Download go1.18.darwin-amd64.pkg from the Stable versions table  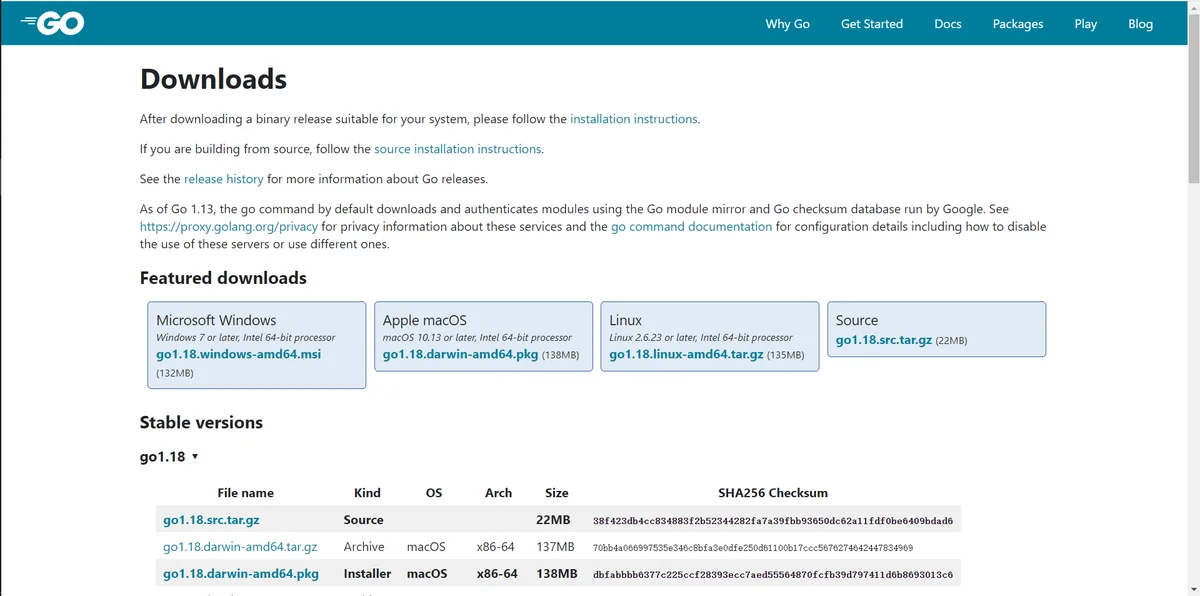(241, 574)
